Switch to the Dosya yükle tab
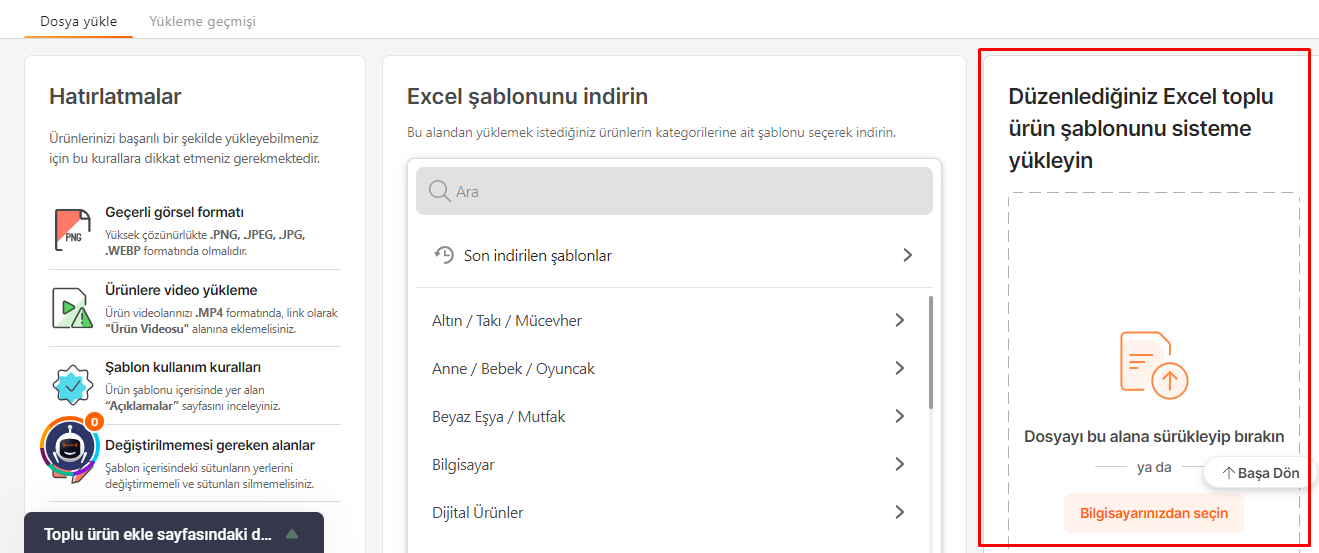 coord(78,21)
